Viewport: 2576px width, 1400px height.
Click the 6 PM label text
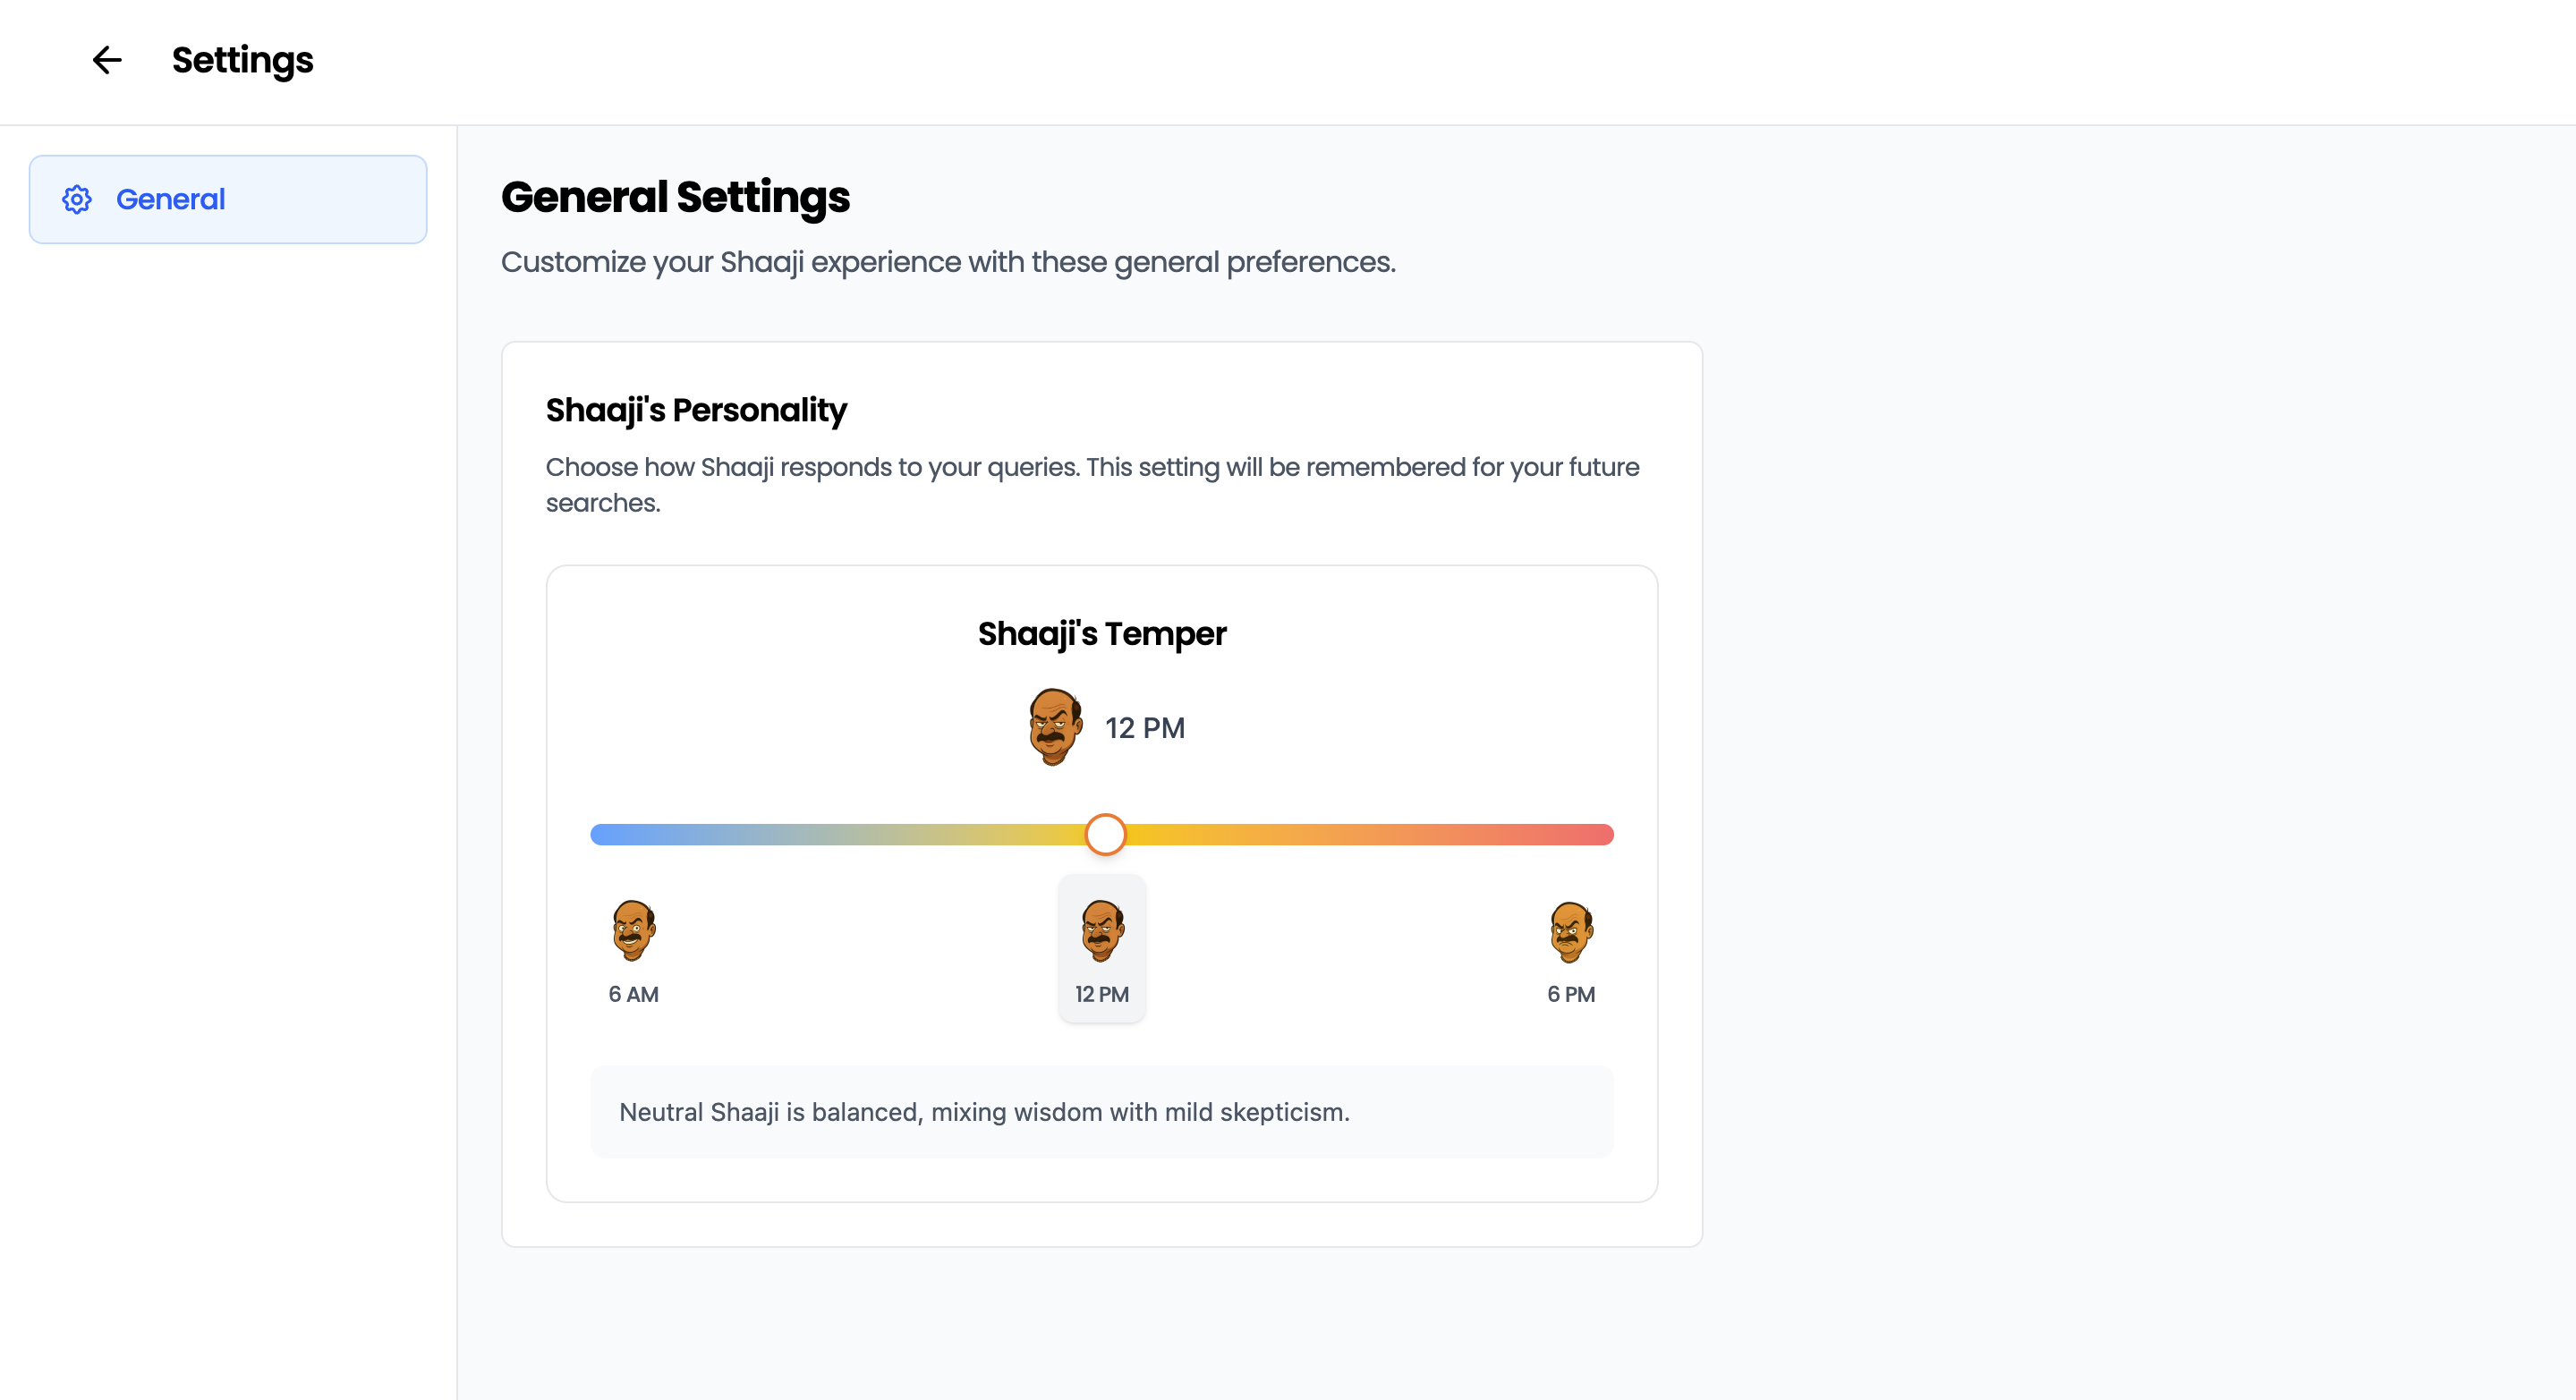pyautogui.click(x=1570, y=994)
